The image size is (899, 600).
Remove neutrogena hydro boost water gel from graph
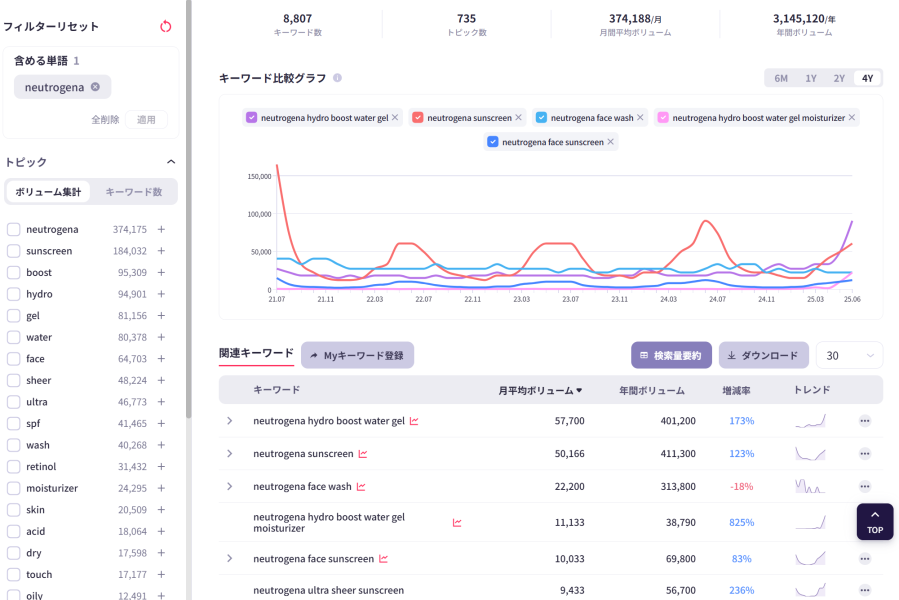click(x=395, y=118)
